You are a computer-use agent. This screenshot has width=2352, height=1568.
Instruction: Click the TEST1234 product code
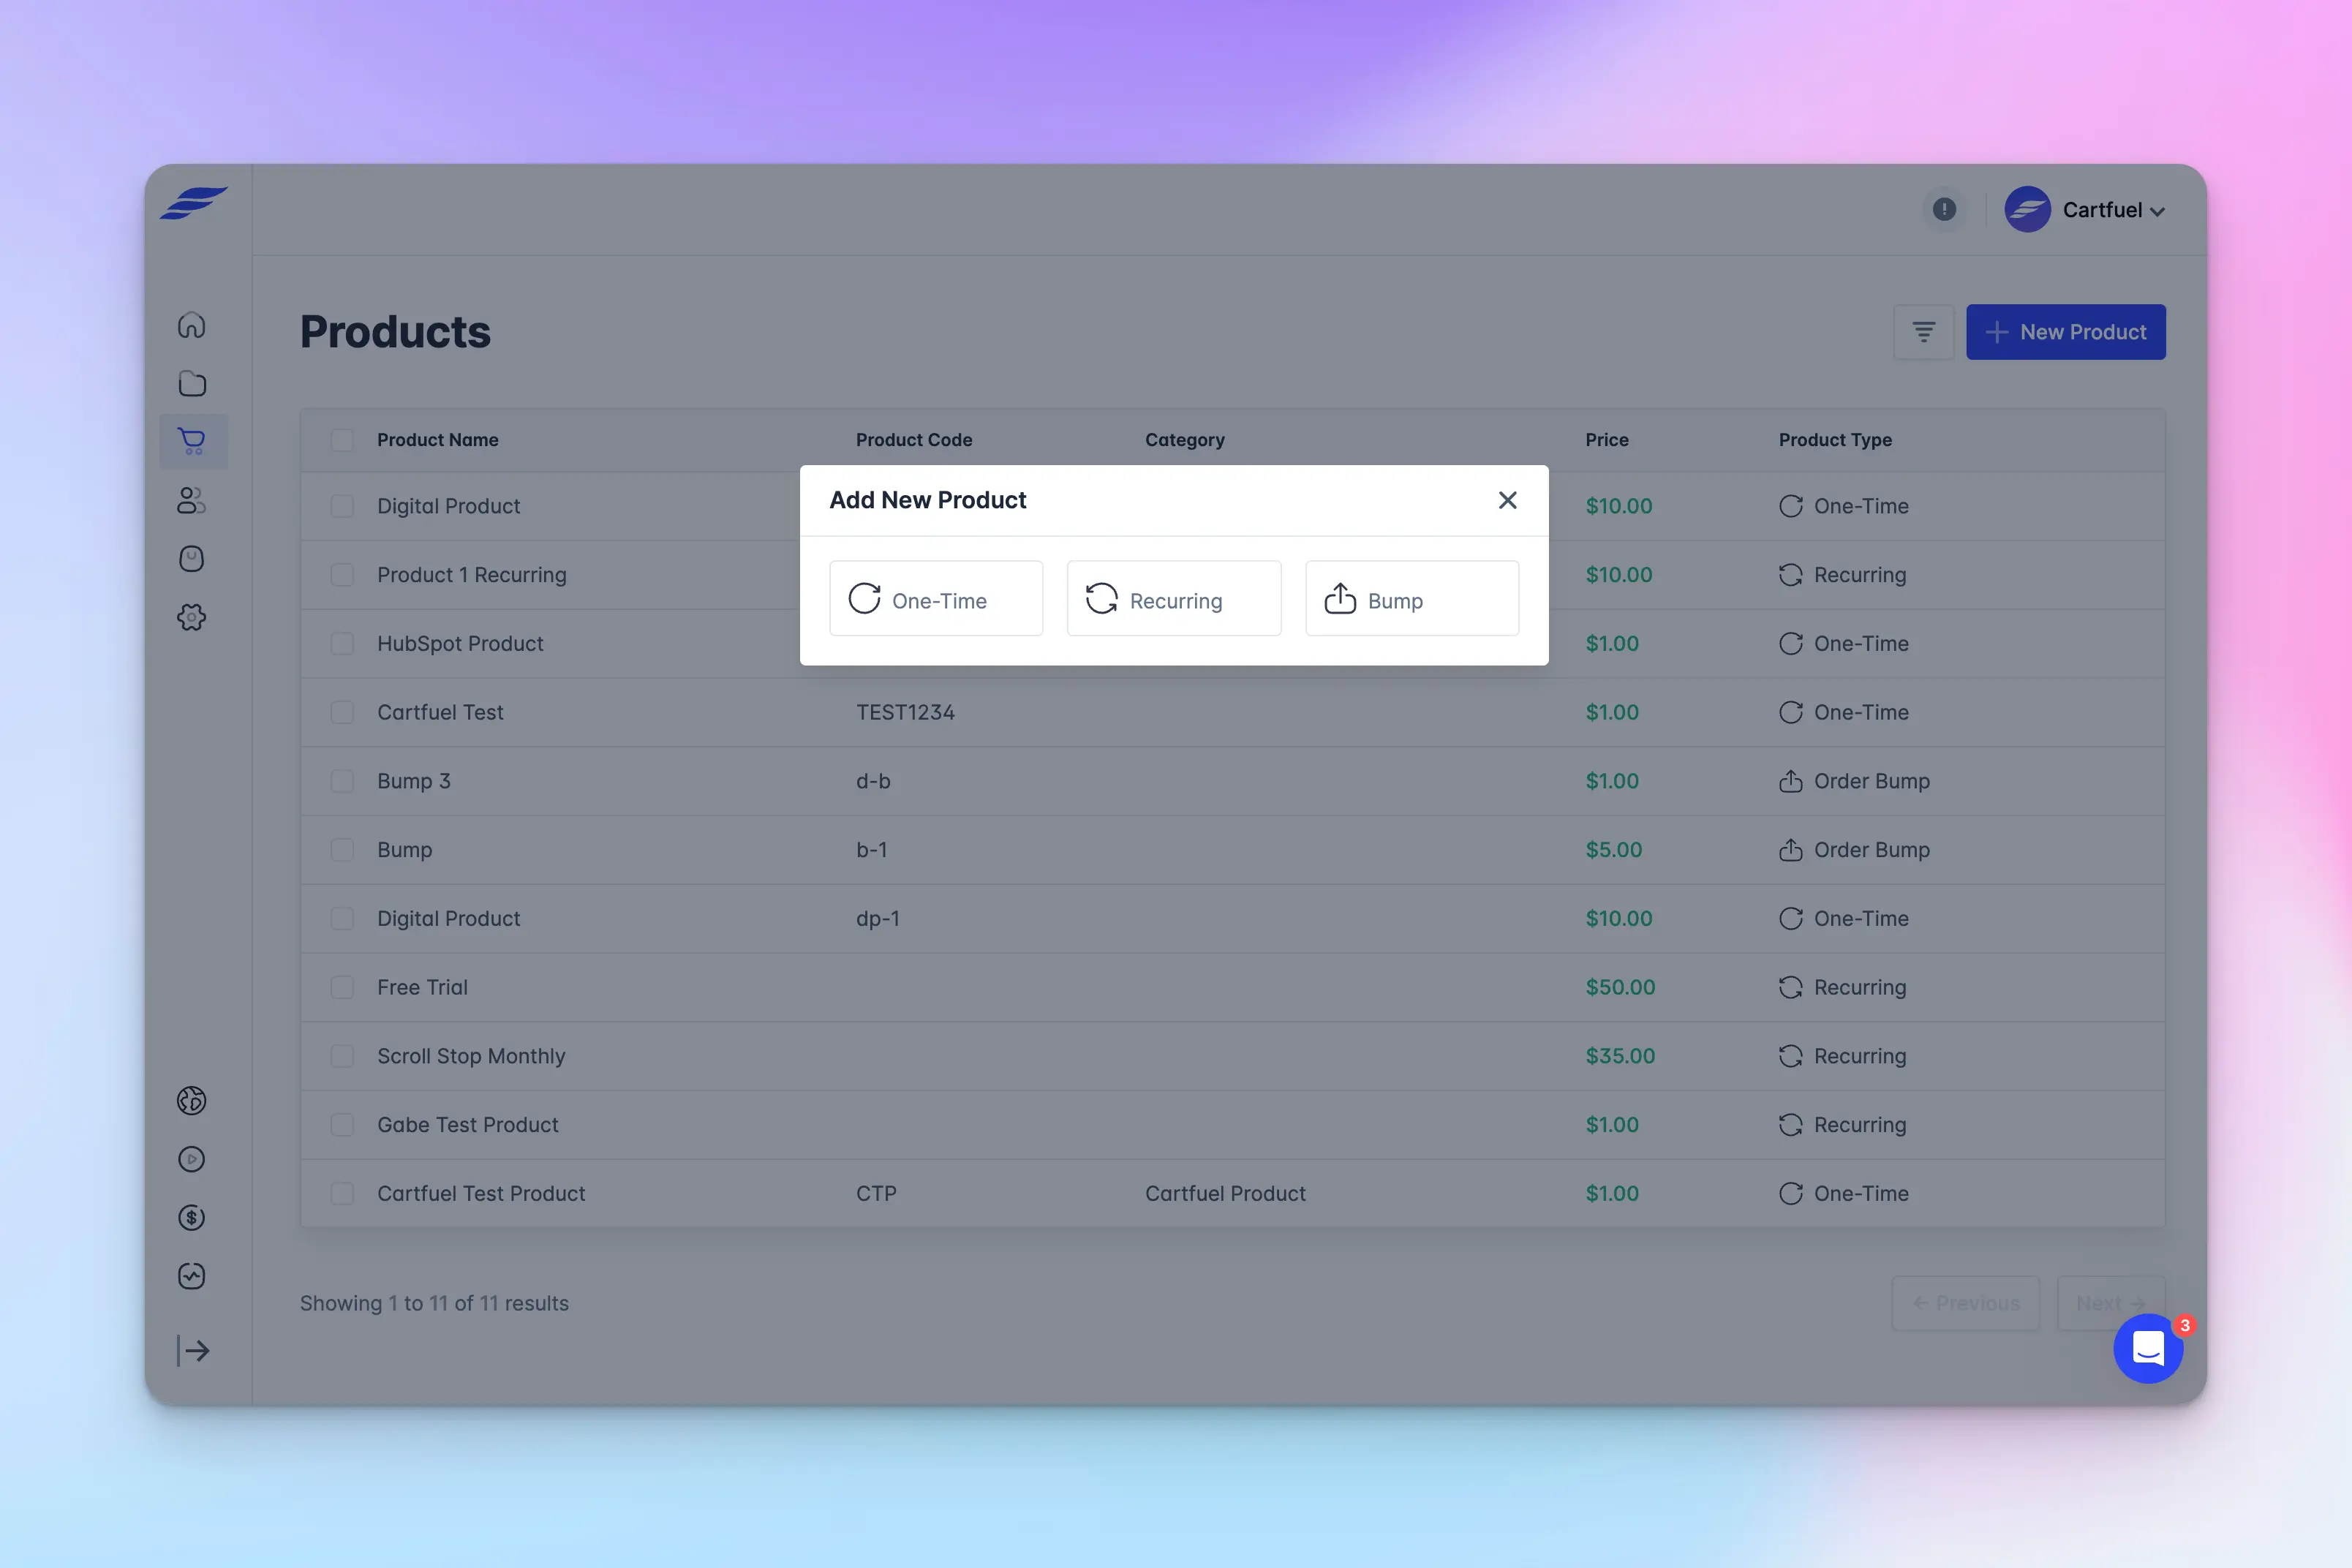(x=905, y=712)
